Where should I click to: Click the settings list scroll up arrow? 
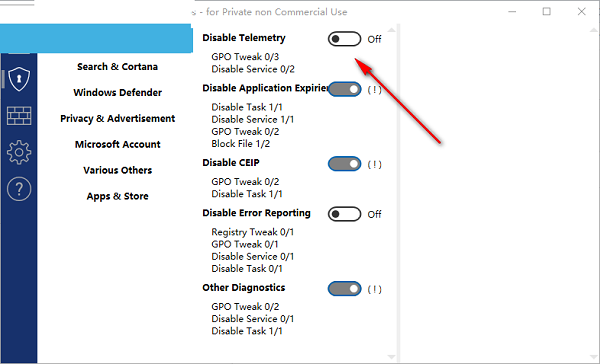(x=391, y=29)
